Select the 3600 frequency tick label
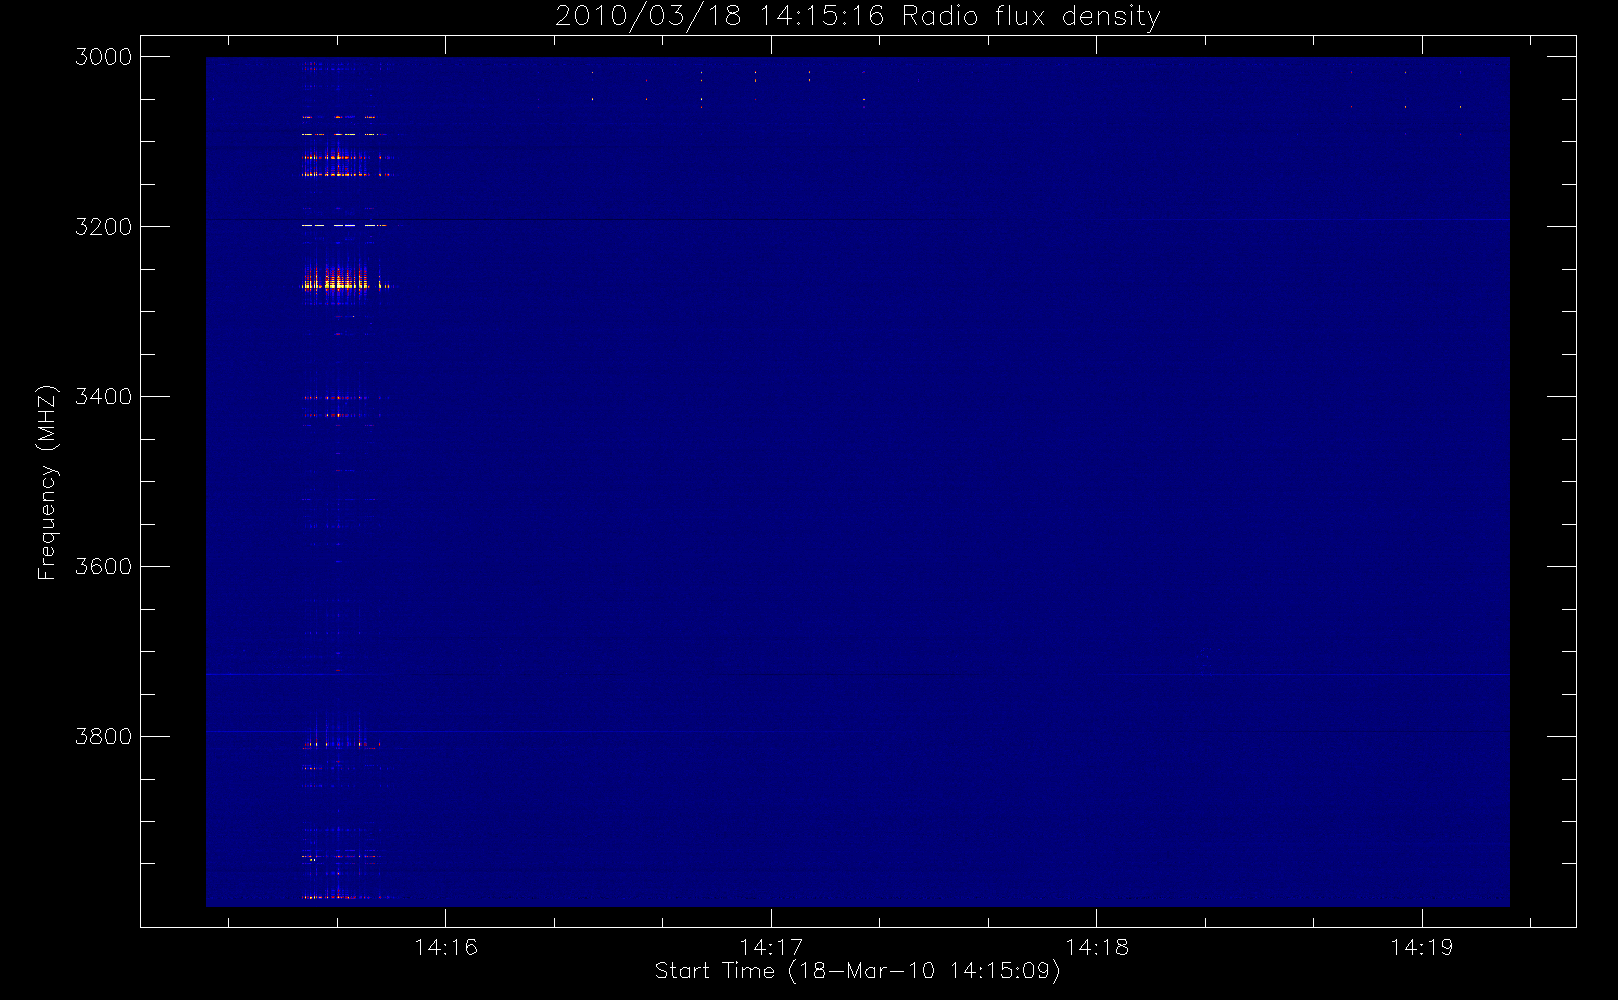 click(104, 567)
